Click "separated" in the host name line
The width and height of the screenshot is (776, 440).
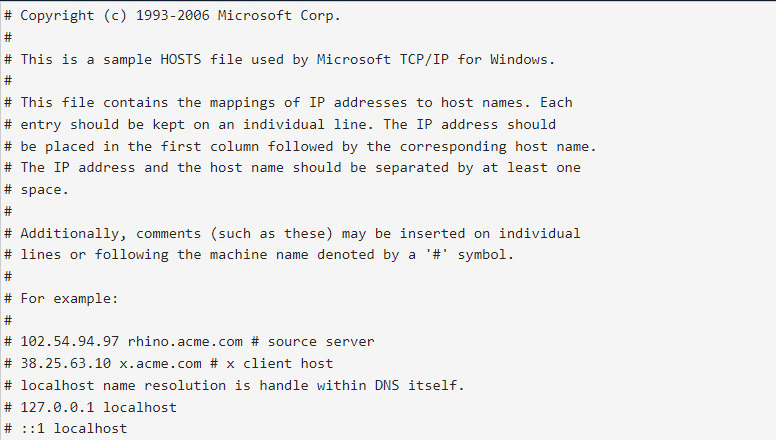coord(412,168)
